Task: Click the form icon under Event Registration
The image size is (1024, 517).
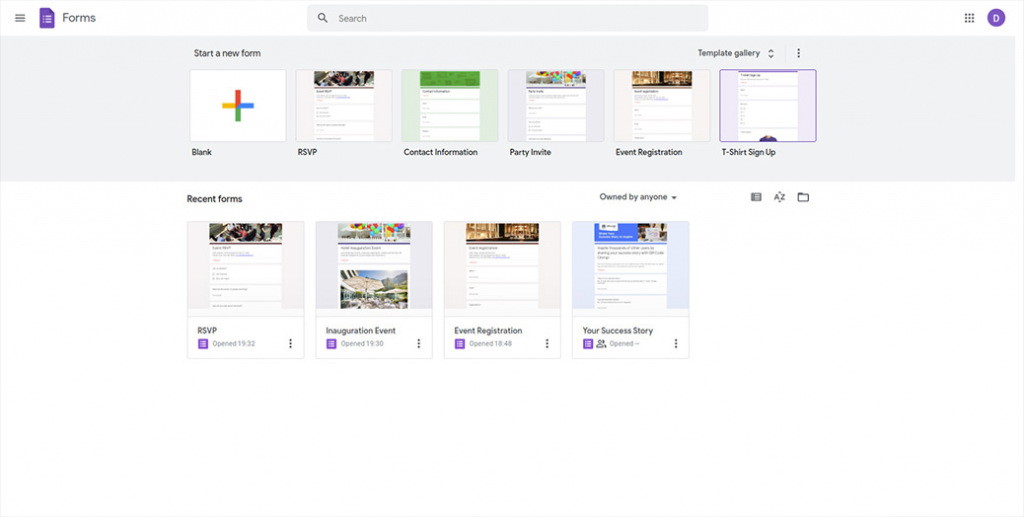Action: pyautogui.click(x=460, y=344)
